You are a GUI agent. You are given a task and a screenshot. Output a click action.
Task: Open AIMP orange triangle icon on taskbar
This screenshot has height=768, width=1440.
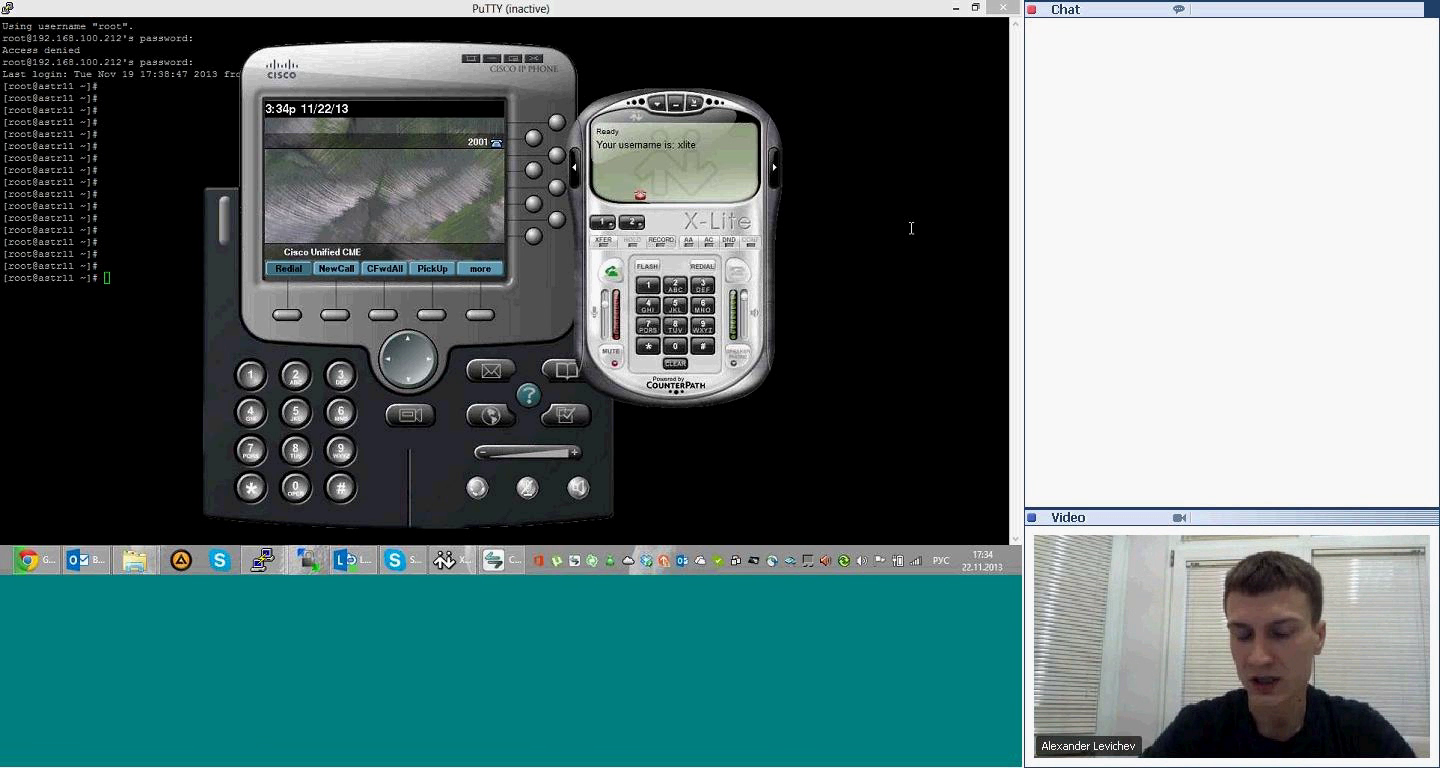(x=180, y=560)
